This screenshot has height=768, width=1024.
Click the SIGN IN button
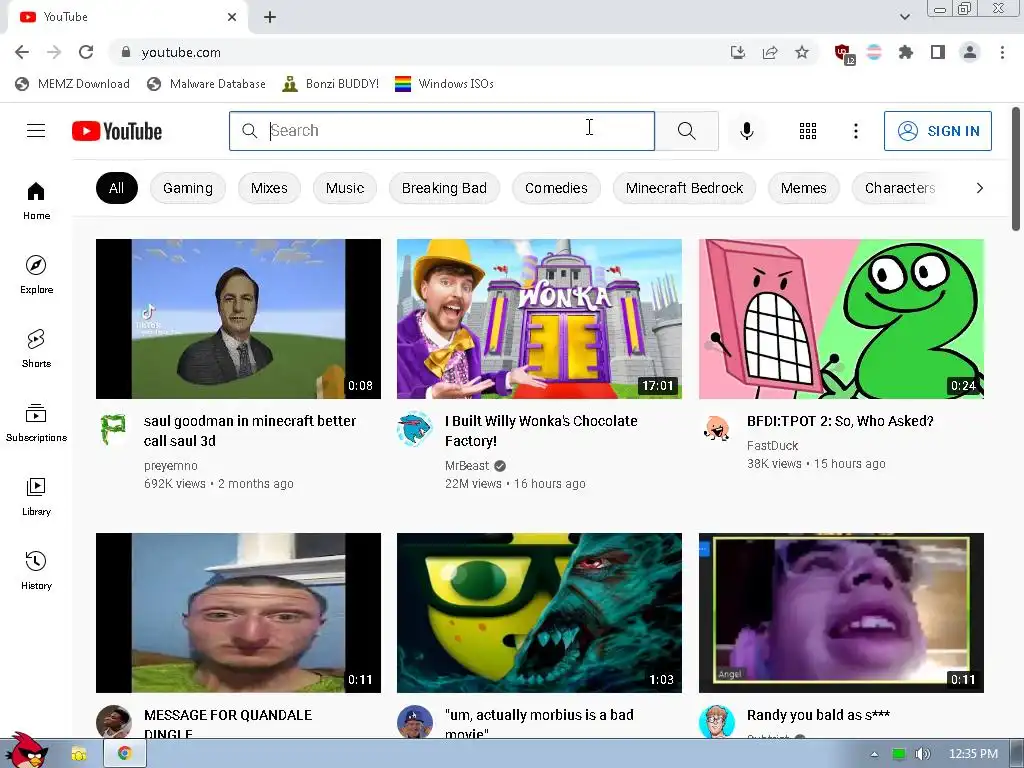click(938, 131)
